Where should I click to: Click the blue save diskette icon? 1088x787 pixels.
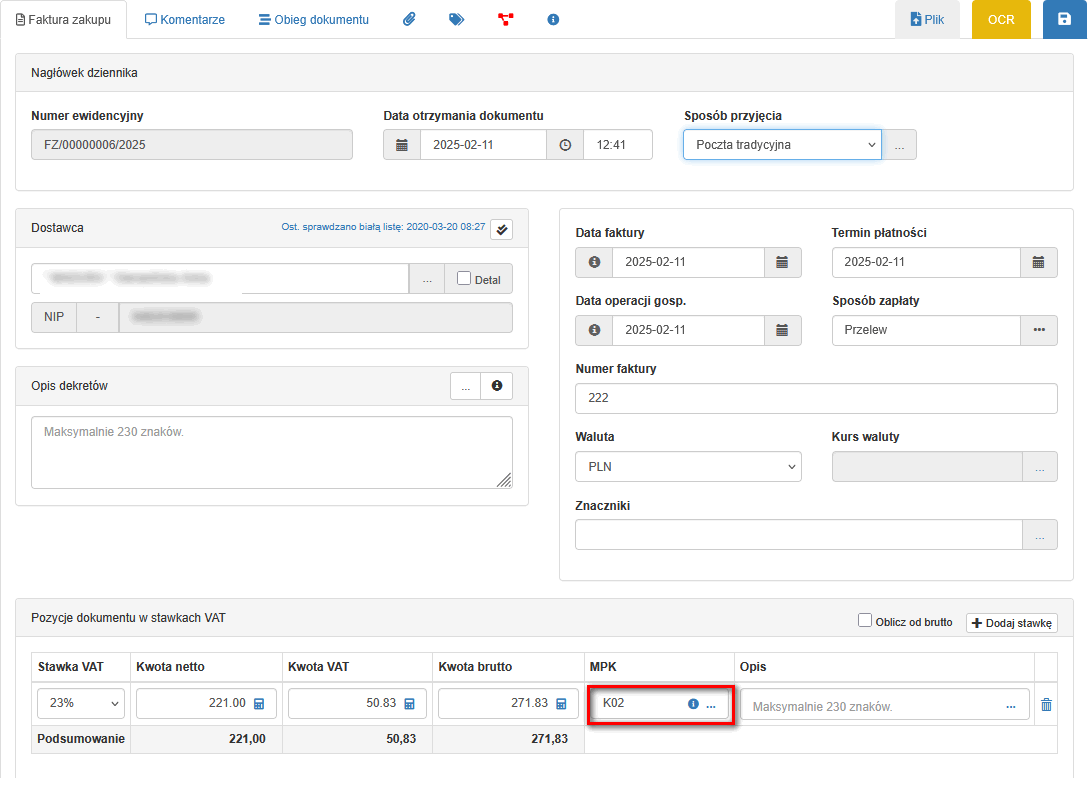coord(1064,19)
